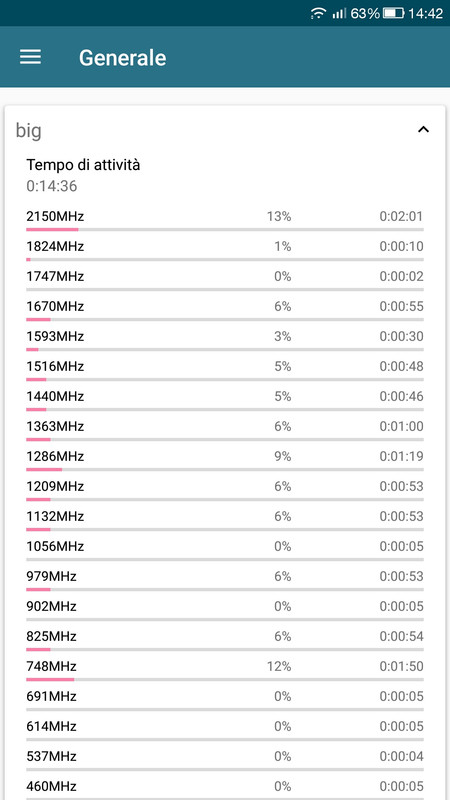Tap the 14:42 status bar clock
This screenshot has height=800, width=450.
426,14
